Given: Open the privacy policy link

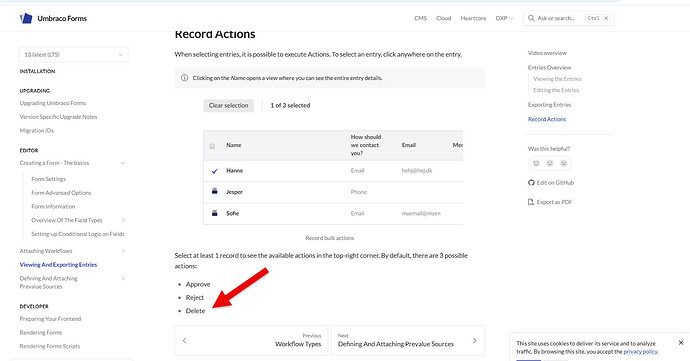Looking at the screenshot, I should [x=640, y=351].
